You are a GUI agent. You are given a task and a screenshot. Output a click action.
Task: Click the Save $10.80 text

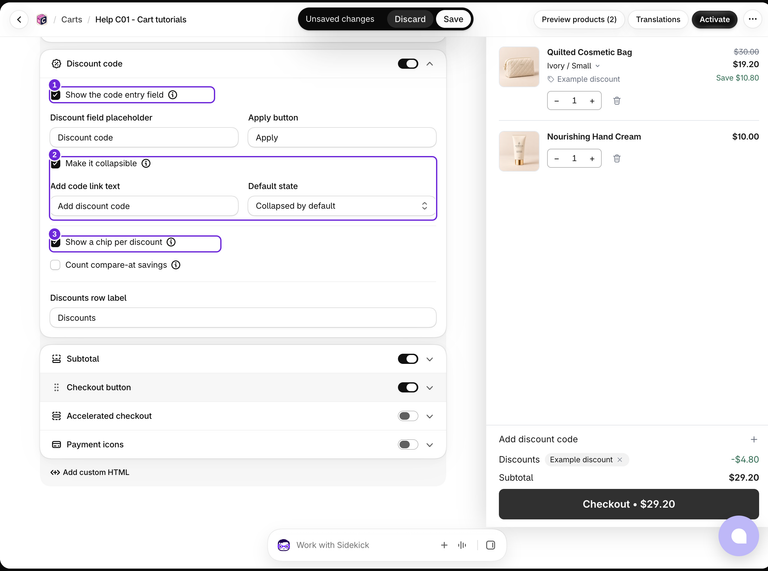(x=737, y=78)
